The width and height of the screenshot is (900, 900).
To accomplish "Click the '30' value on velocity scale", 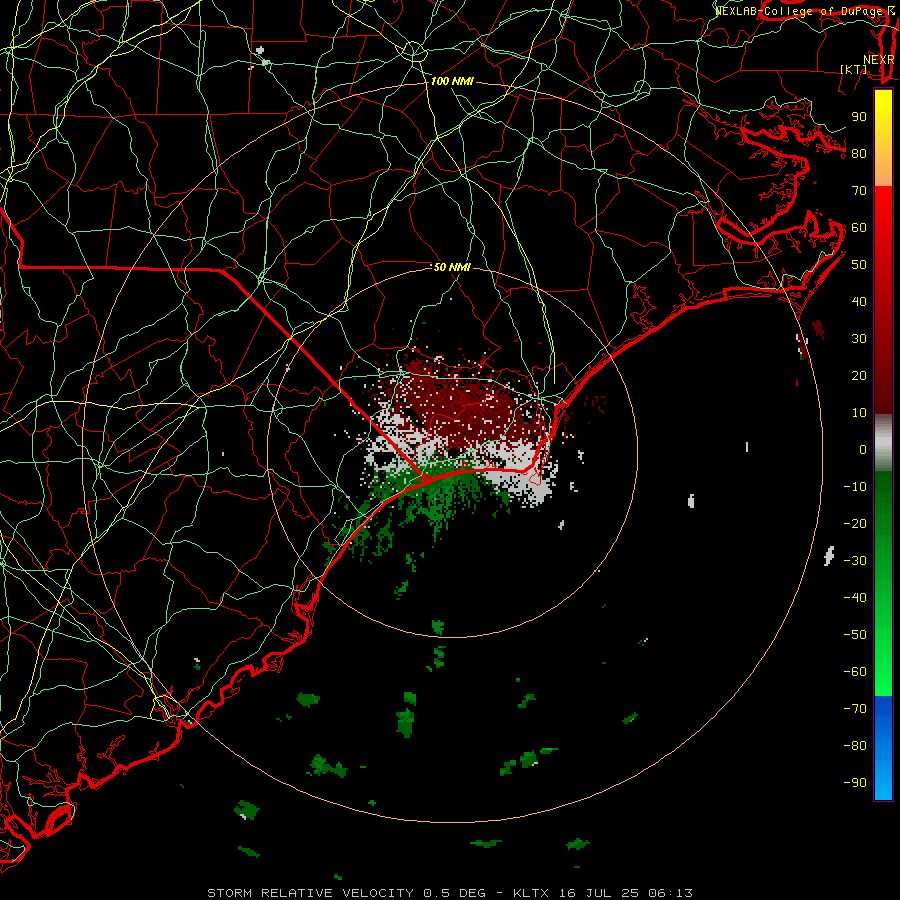I will (859, 339).
